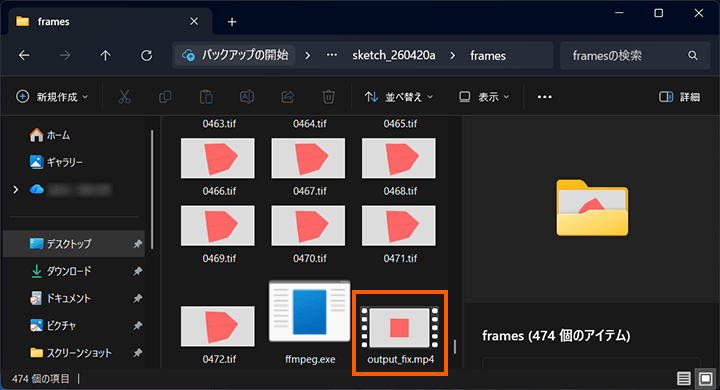
Task: Go up one folder level
Action: click(x=105, y=56)
